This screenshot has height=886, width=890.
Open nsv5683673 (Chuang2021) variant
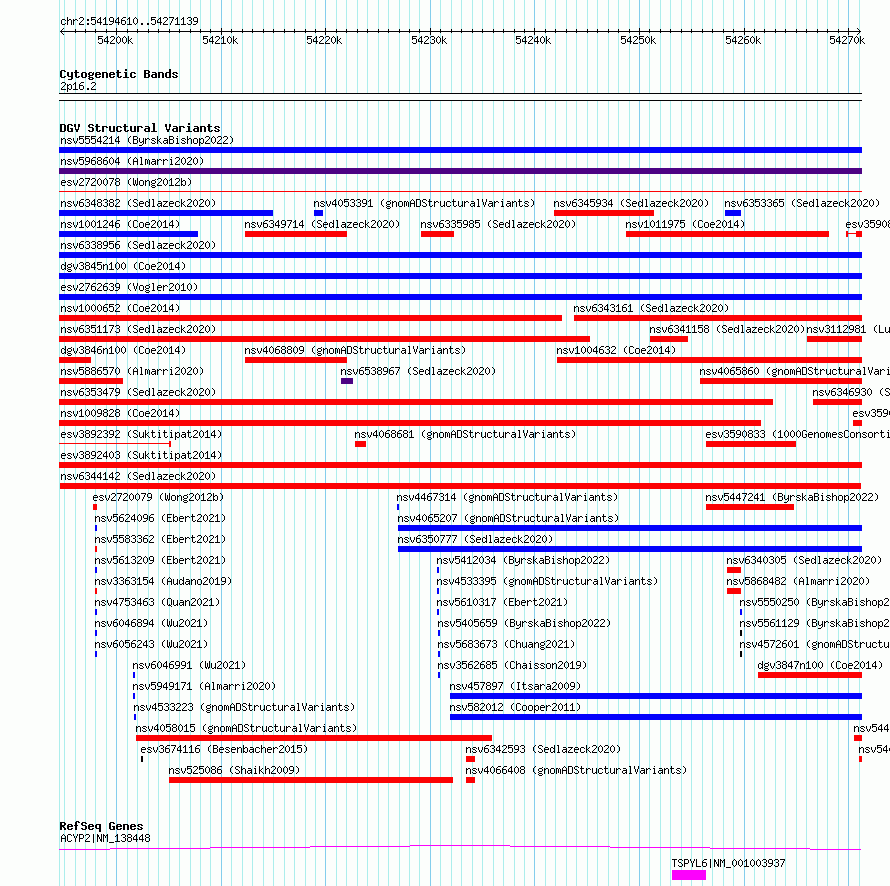(506, 644)
